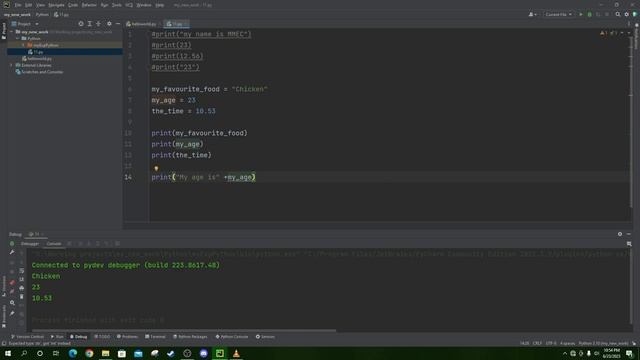Click the console horizontal scrollbar

coord(184,330)
